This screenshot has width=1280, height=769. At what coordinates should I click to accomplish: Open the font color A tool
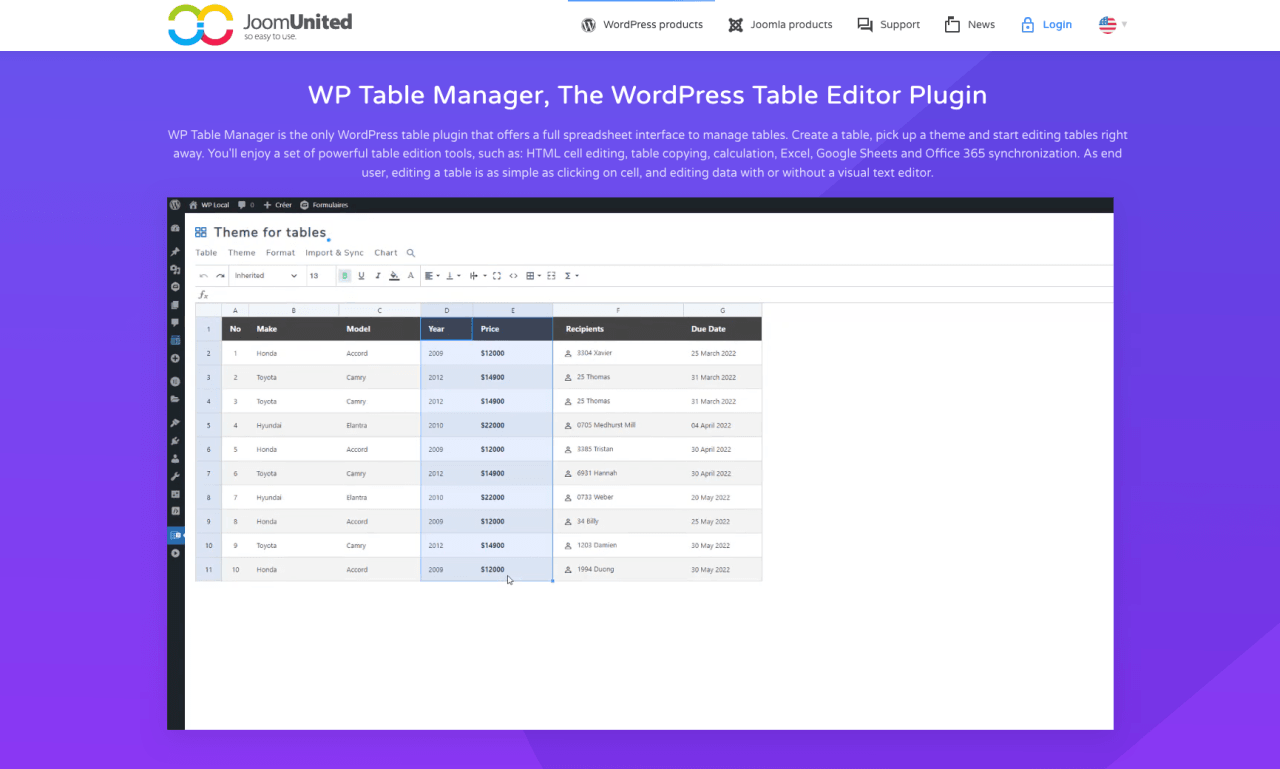[411, 276]
